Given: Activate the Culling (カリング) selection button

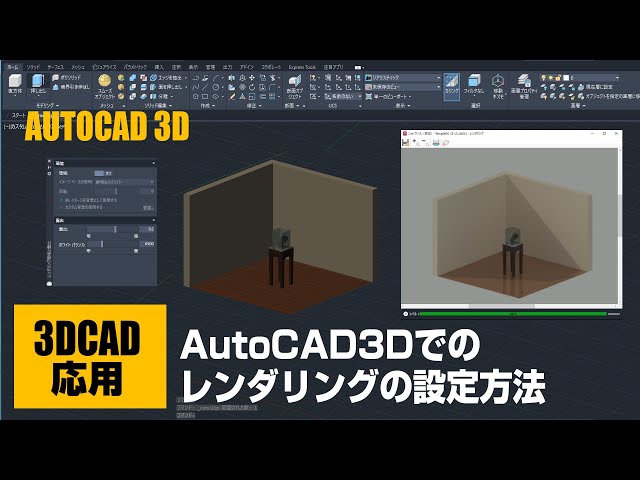Looking at the screenshot, I should tap(452, 86).
